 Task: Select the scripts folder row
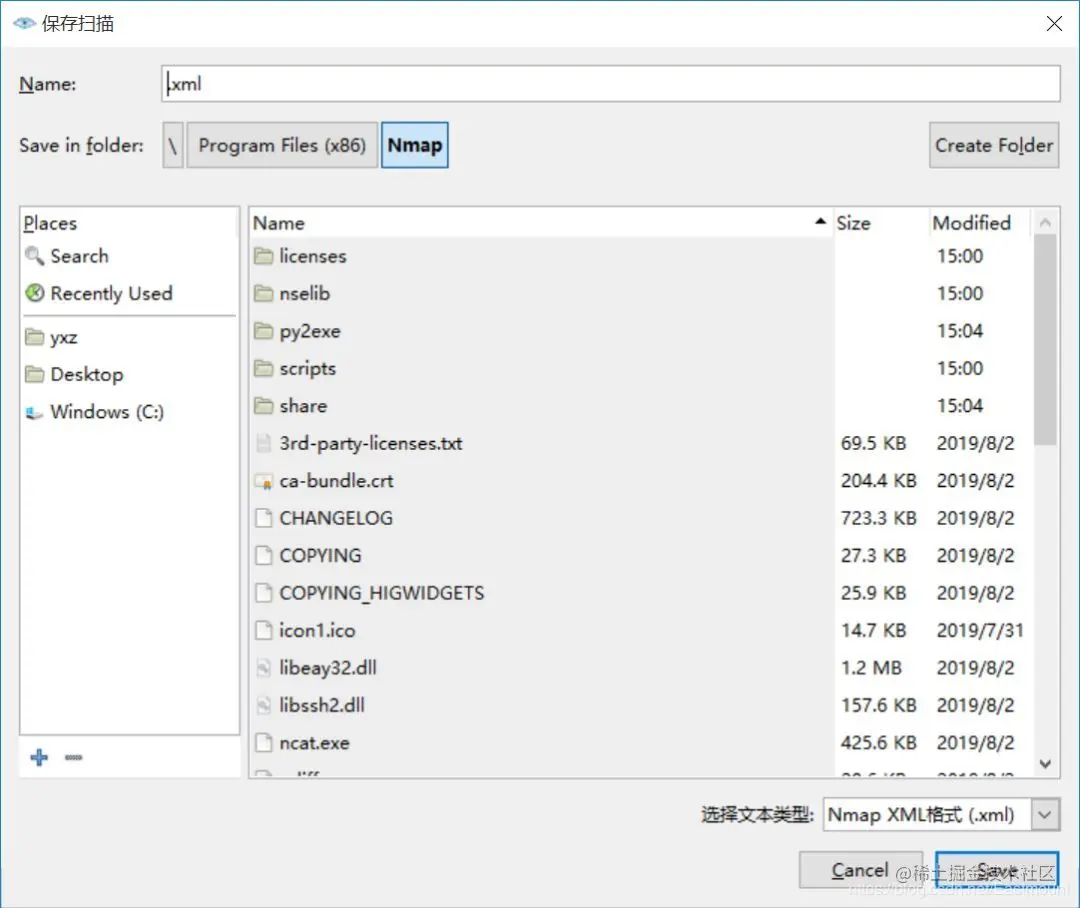tap(641, 369)
